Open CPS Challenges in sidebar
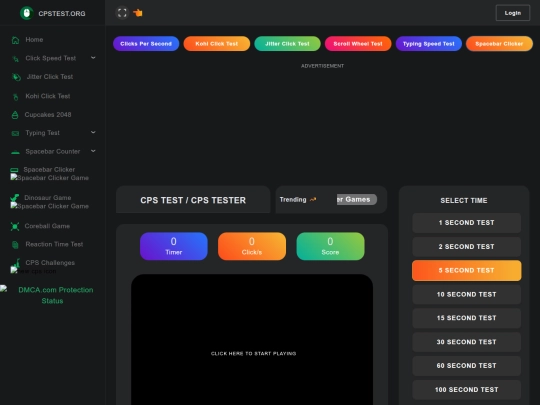The image size is (540, 405). coord(50,262)
